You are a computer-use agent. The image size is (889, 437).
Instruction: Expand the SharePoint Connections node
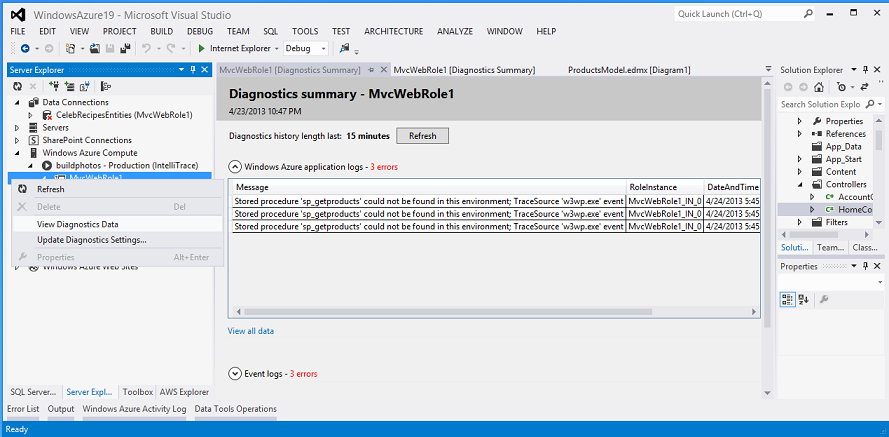coord(17,140)
